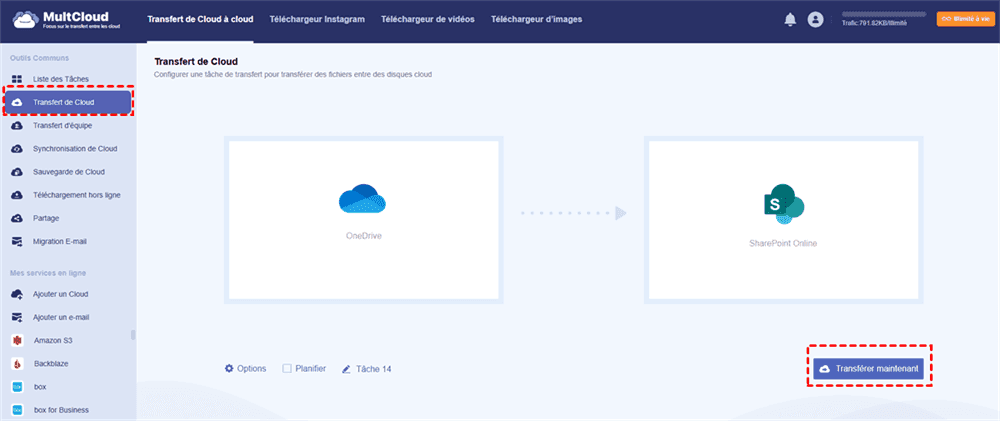Screen dimensions: 1000x421
Task: Click the Transfert d'équipe cloud icon
Action: [18, 126]
